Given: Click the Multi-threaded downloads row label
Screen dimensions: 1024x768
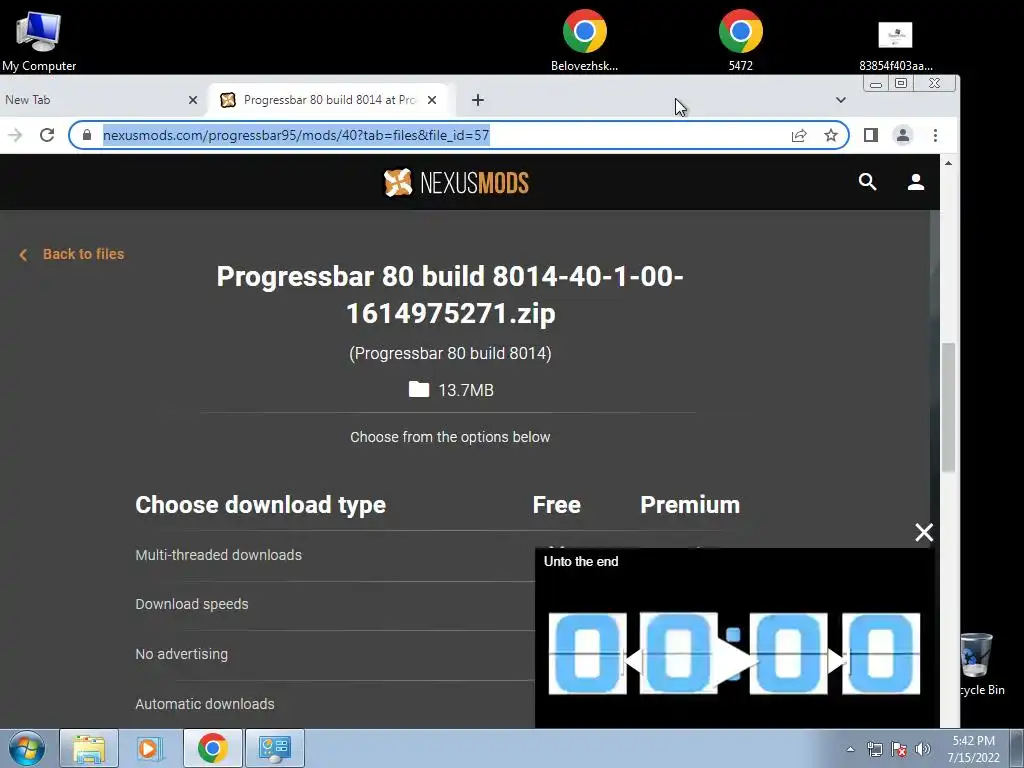Looking at the screenshot, I should click(218, 555).
